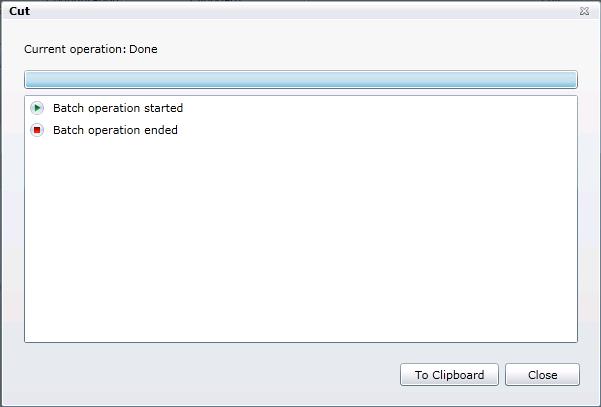Click the 'Cut' dialog title
This screenshot has width=601, height=407.
20,12
